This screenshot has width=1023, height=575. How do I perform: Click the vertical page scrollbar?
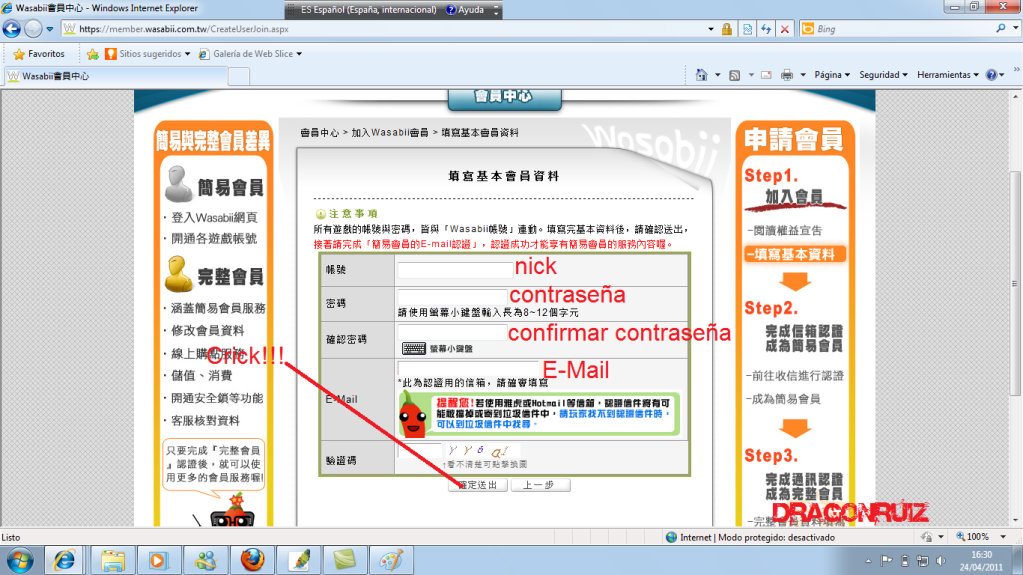(x=1015, y=284)
